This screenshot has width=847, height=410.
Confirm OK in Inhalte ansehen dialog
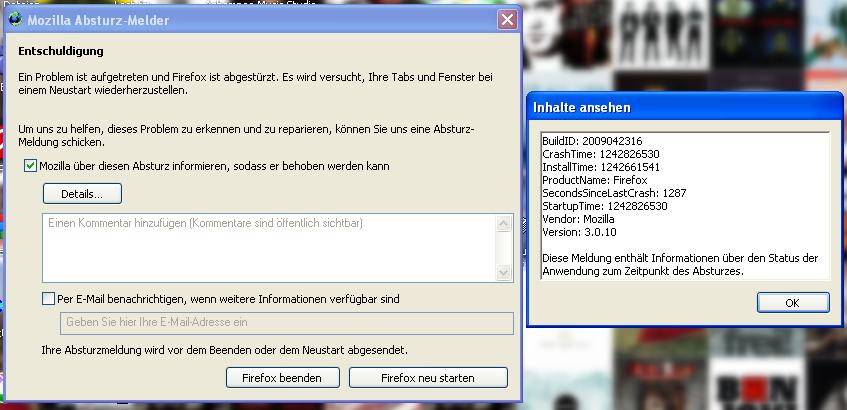[792, 303]
